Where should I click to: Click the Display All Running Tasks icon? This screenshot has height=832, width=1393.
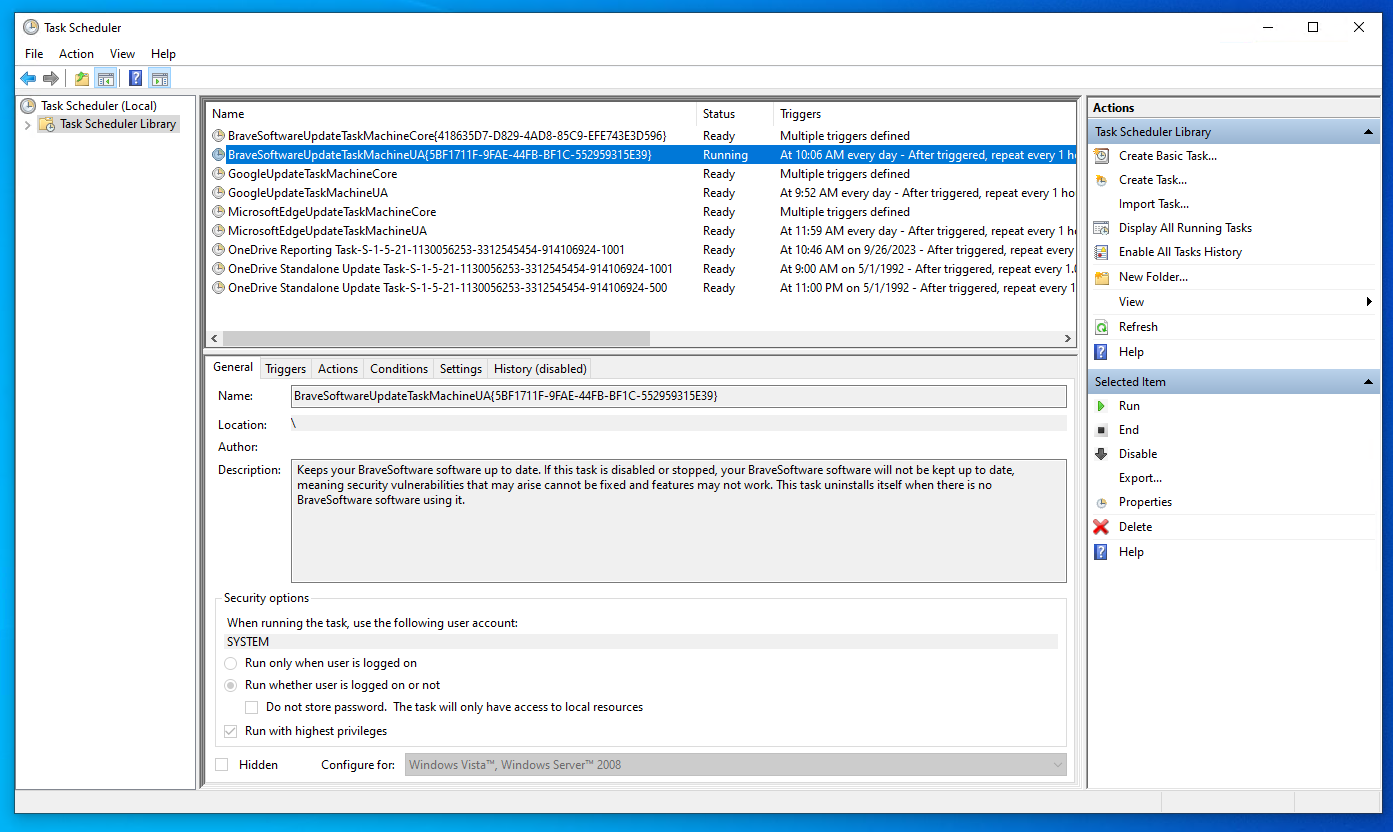1101,227
